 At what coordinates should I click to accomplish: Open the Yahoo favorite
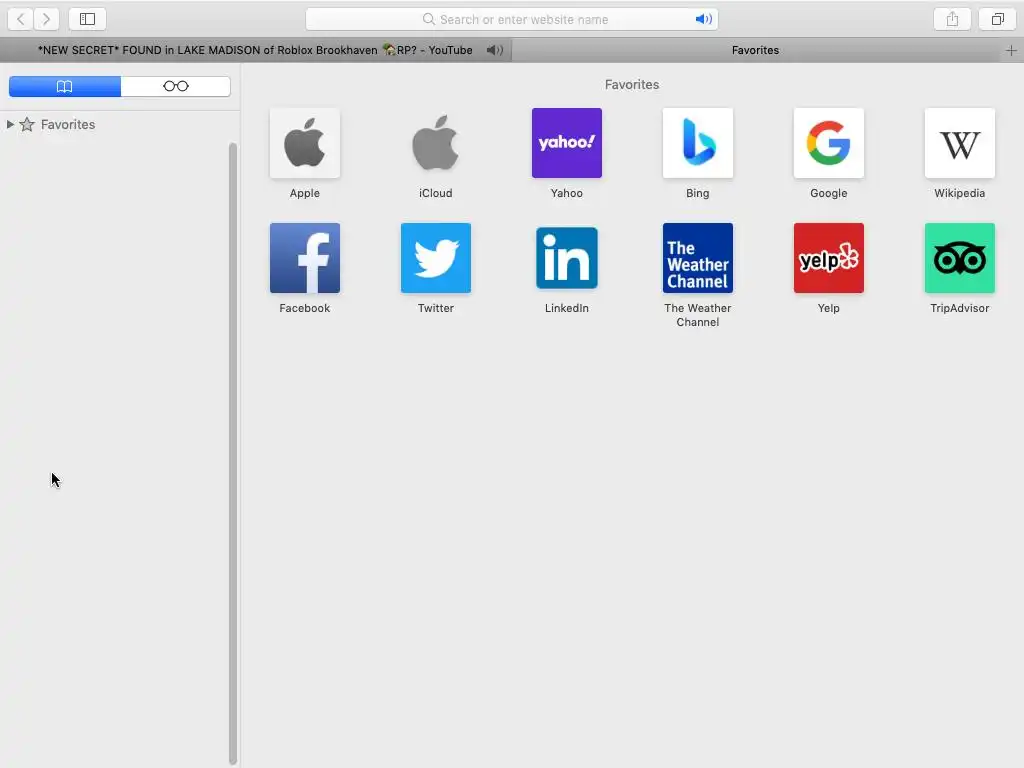(567, 143)
